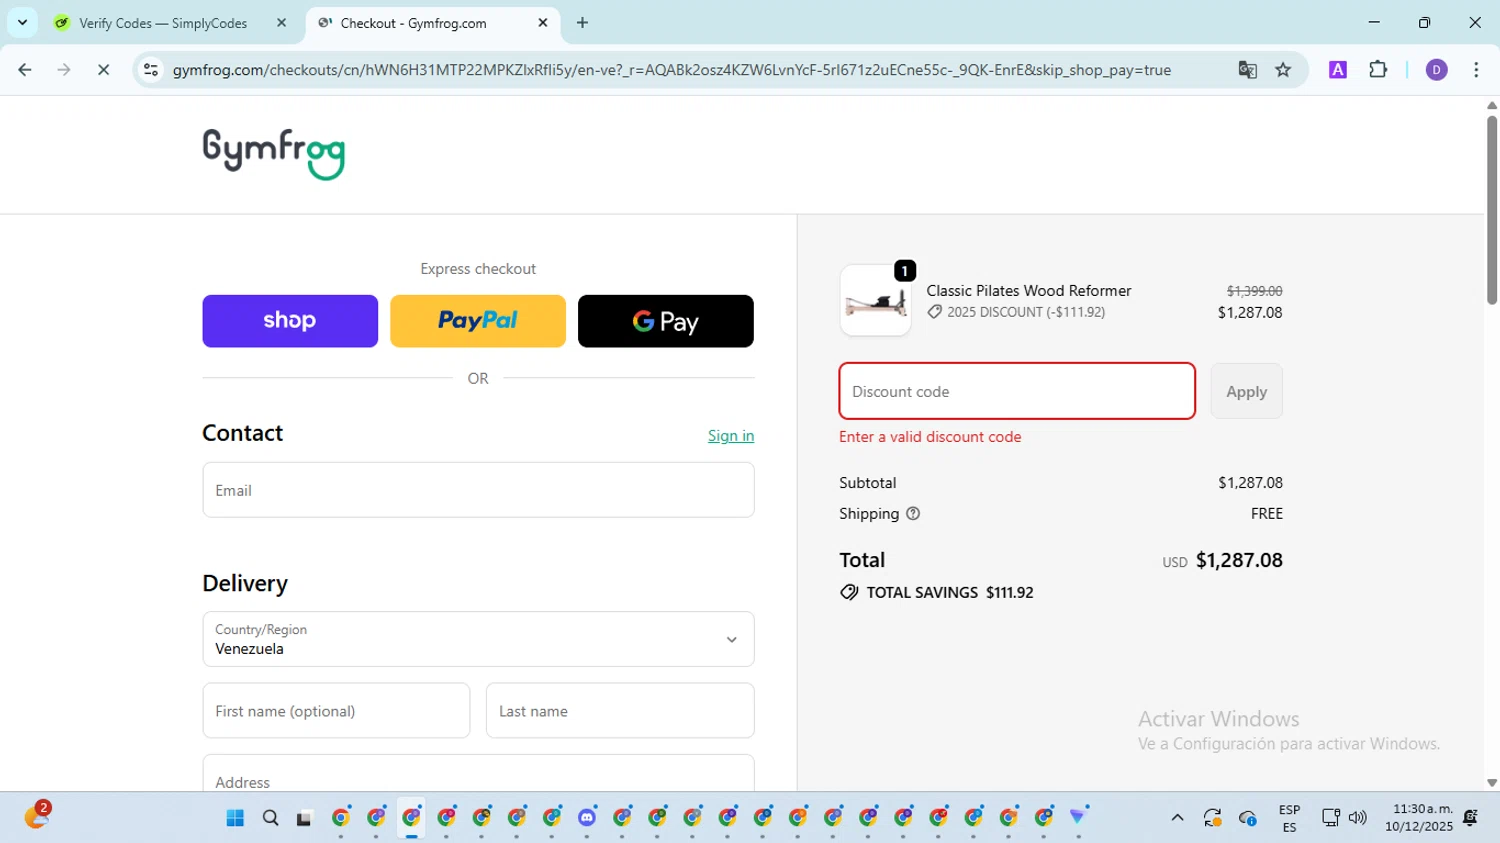Viewport: 1500px width, 843px height.
Task: Open the Windows Start menu
Action: (235, 818)
